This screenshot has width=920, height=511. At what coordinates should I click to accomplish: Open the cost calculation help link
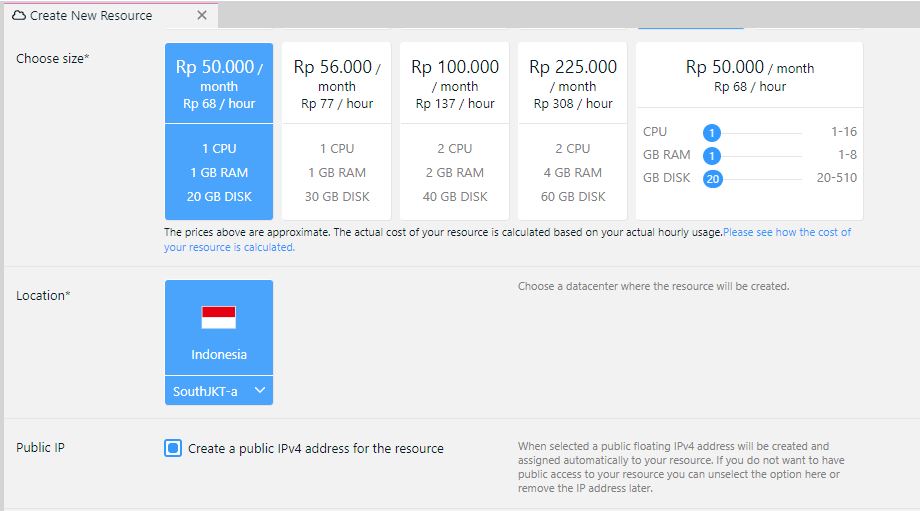(x=786, y=232)
